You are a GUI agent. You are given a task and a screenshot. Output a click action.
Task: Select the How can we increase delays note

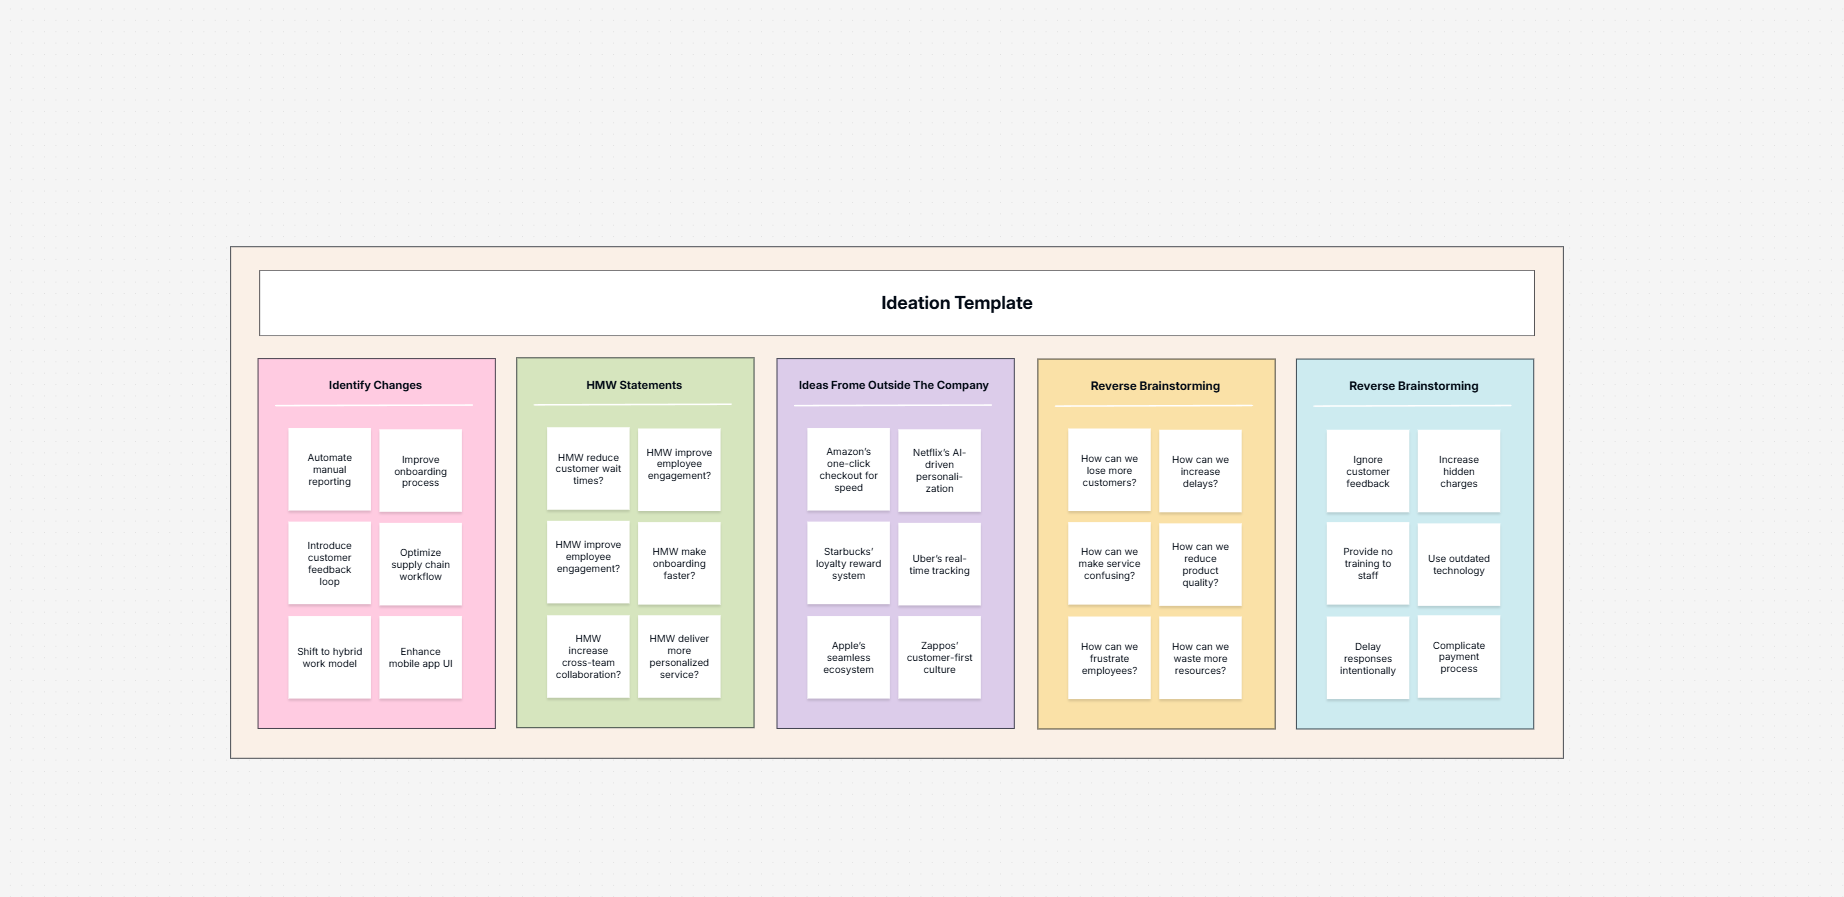click(x=1200, y=471)
